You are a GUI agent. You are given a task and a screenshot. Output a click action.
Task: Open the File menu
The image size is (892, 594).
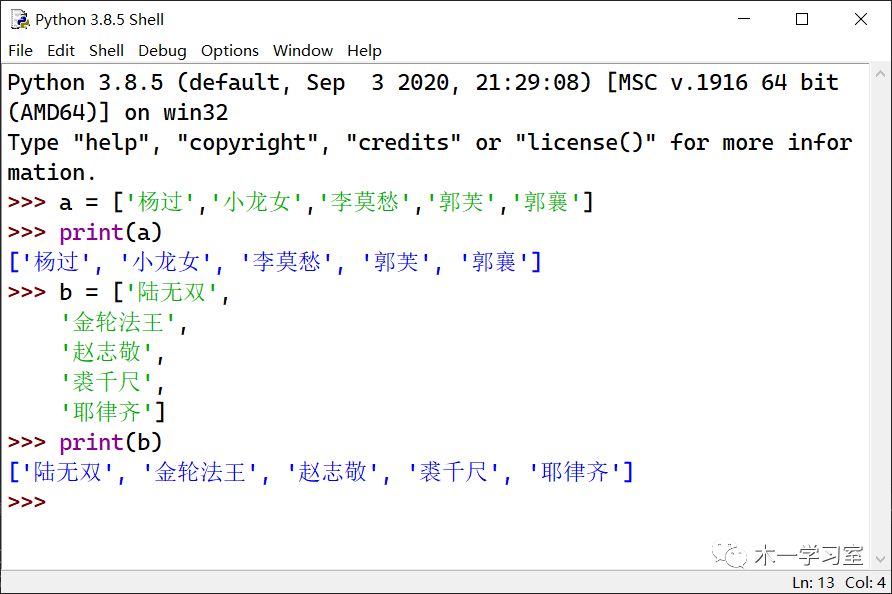coord(20,50)
